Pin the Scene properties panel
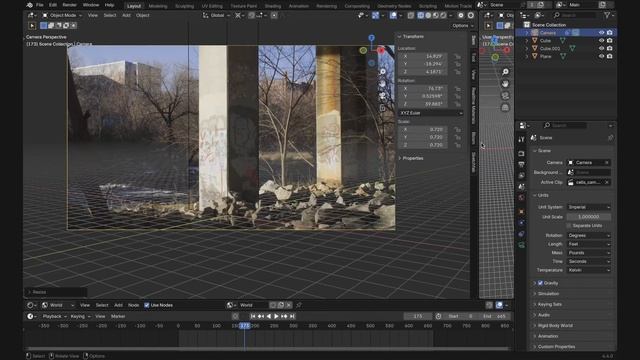 (x=610, y=138)
